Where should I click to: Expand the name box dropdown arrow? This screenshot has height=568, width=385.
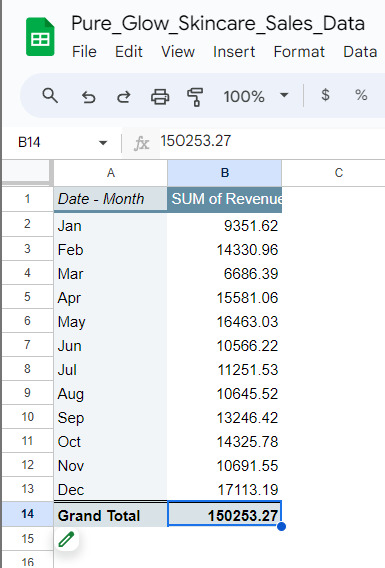point(103,143)
